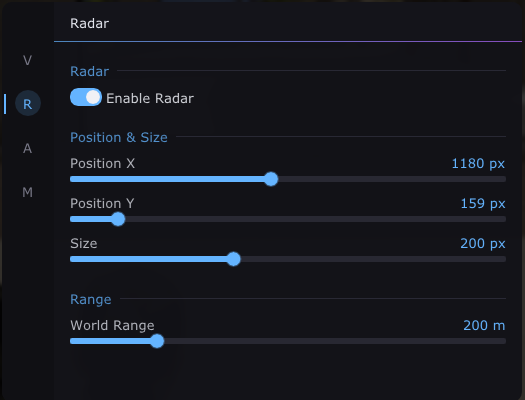Click the Range section header
525x400 pixels.
coord(90,299)
